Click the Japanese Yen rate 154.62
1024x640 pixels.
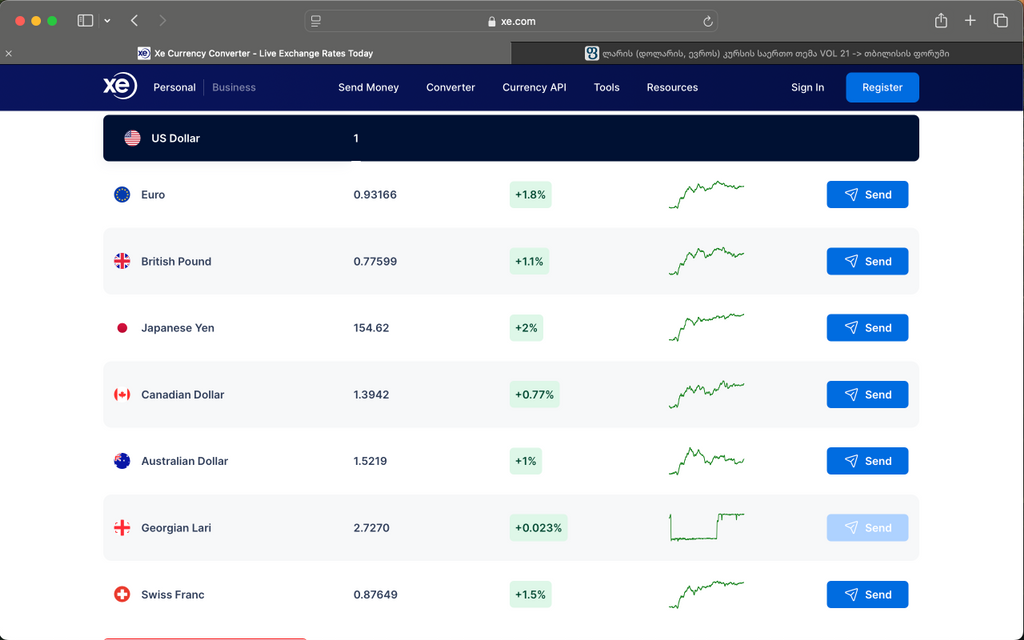(371, 328)
